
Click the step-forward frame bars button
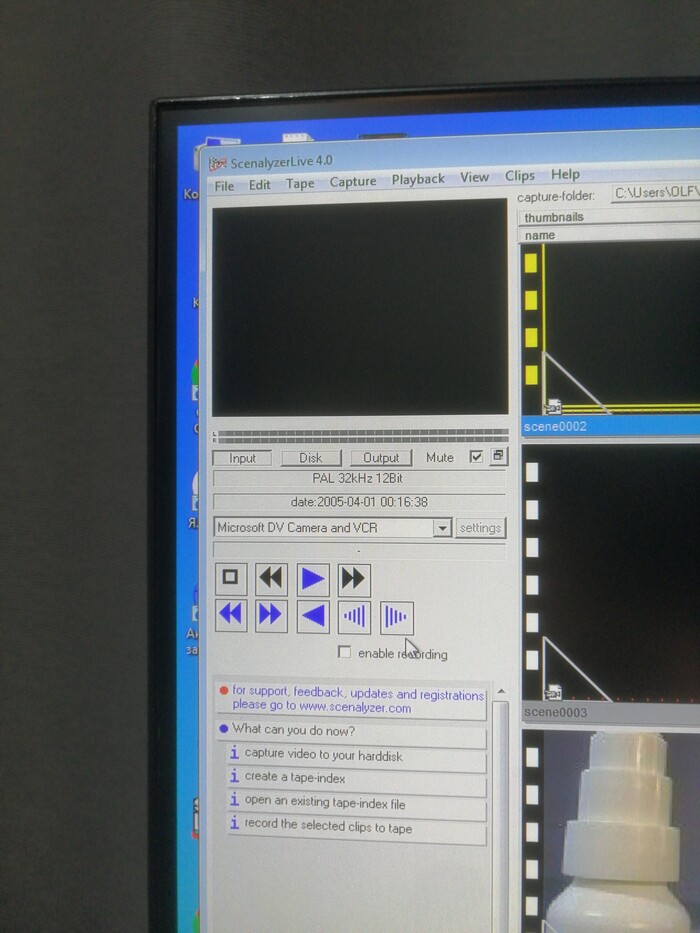click(396, 618)
